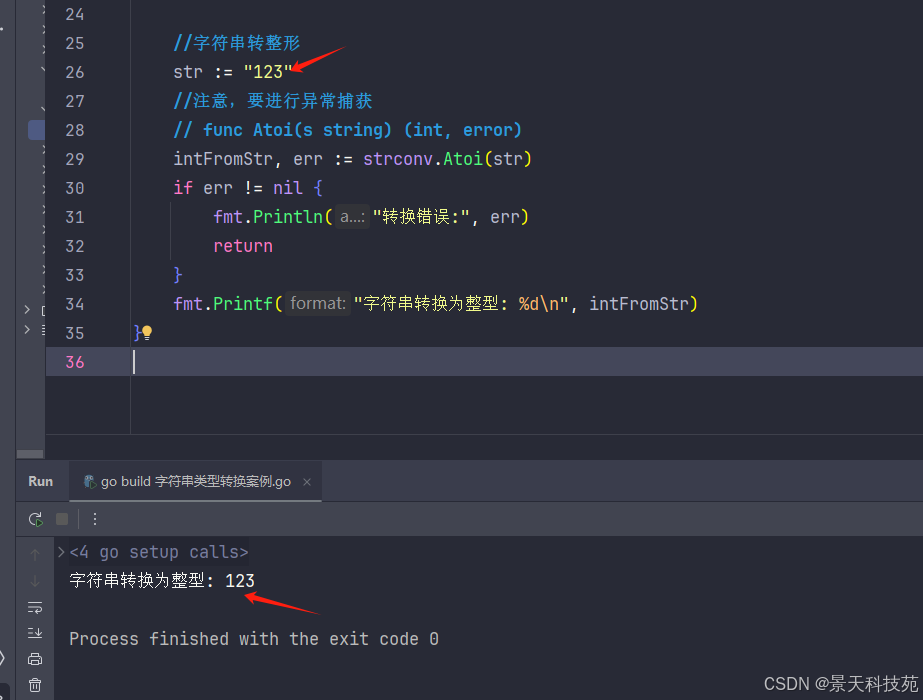The image size is (923, 700).
Task: Click line number 29 in the gutter
Action: tap(74, 159)
